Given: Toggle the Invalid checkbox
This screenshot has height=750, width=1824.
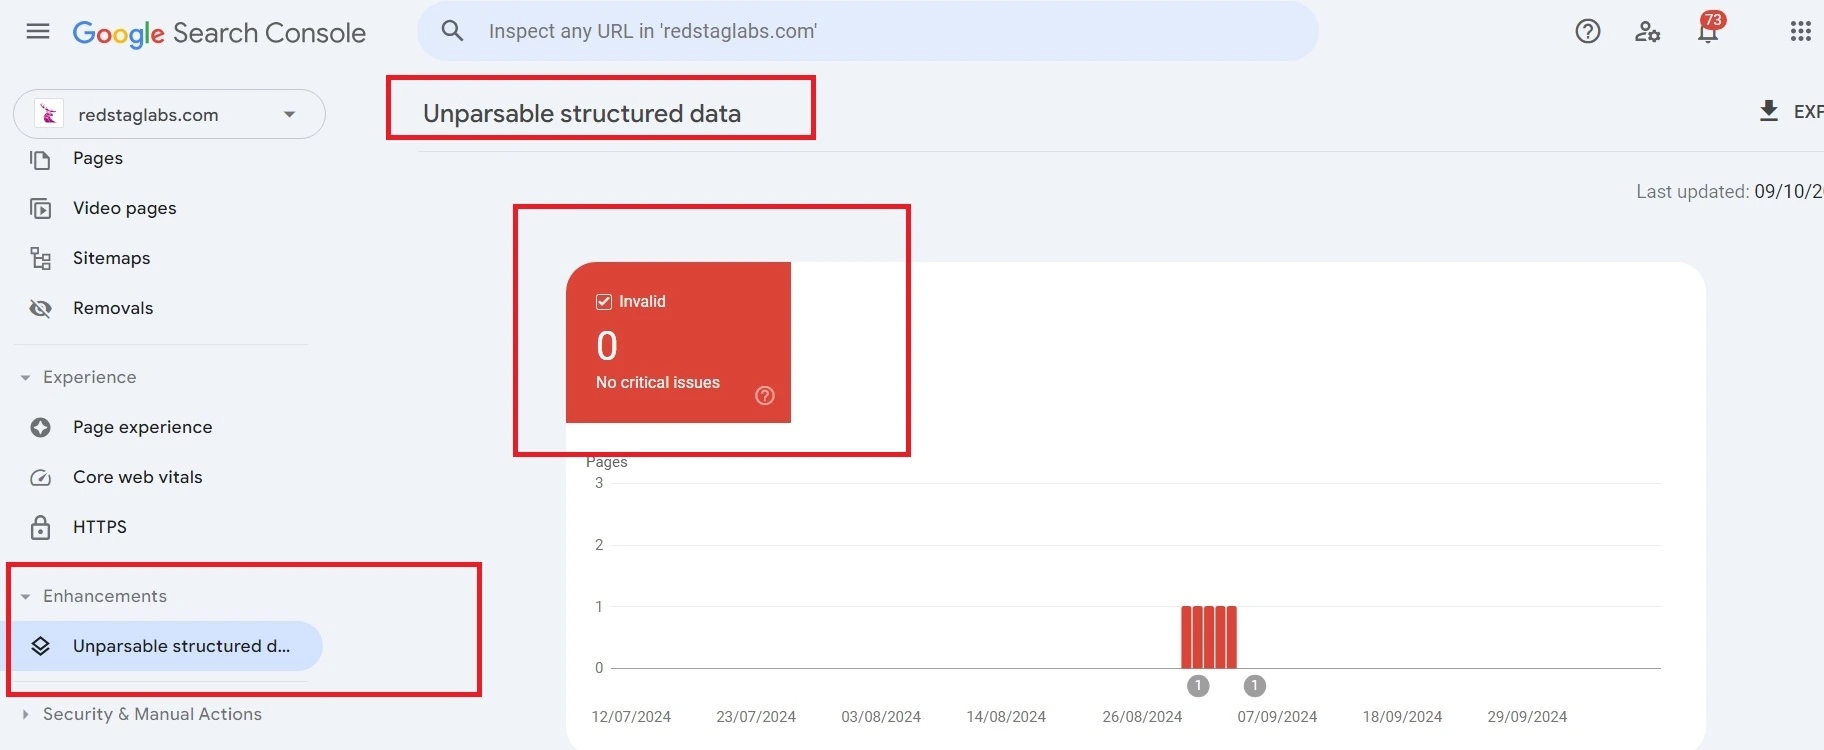Looking at the screenshot, I should click(604, 302).
